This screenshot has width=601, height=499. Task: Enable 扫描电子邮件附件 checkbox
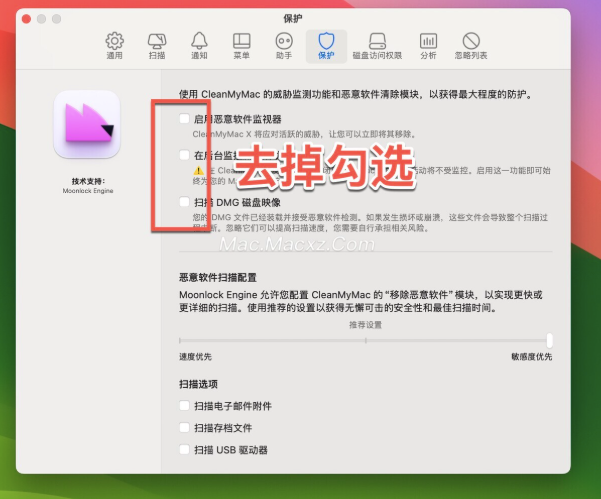184,405
